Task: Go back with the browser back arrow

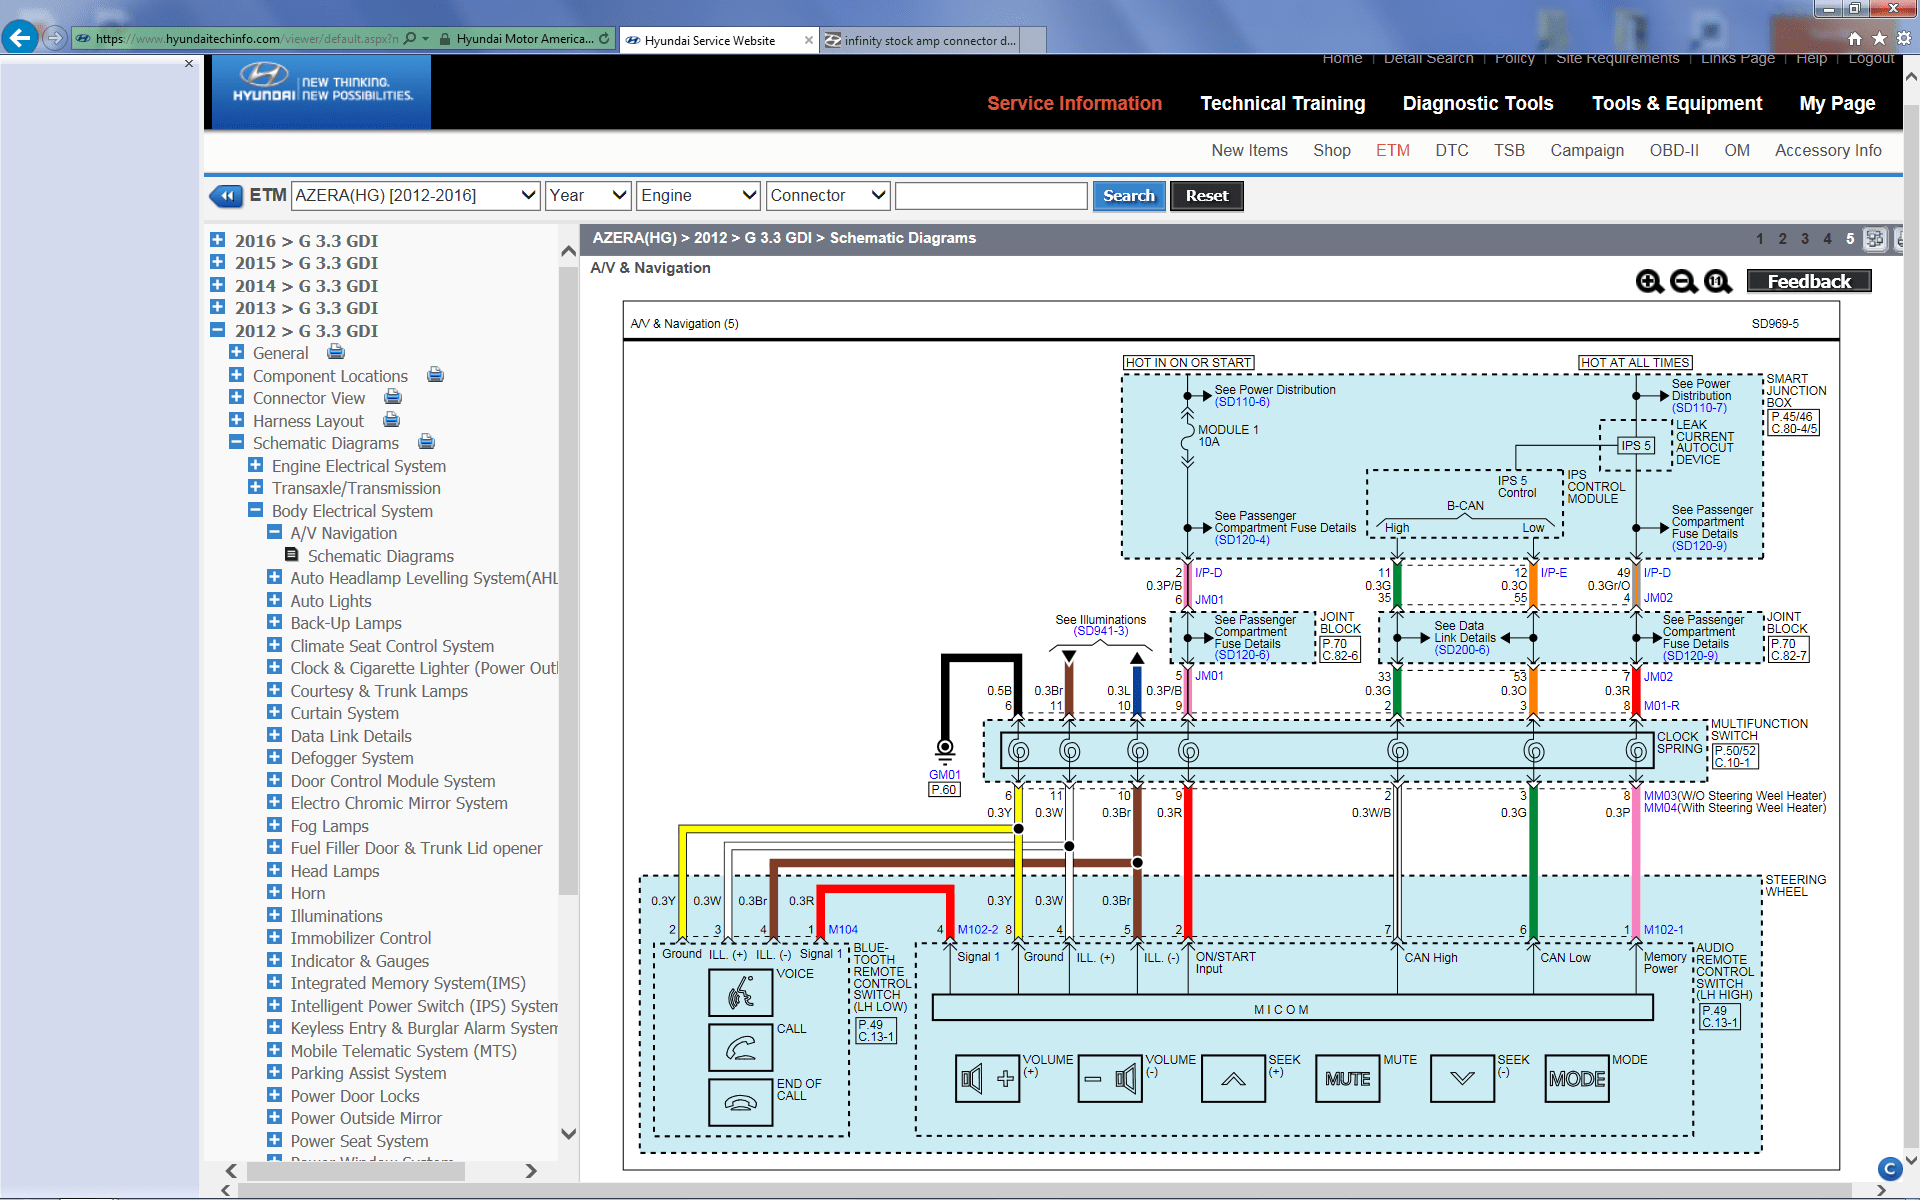Action: (x=19, y=38)
